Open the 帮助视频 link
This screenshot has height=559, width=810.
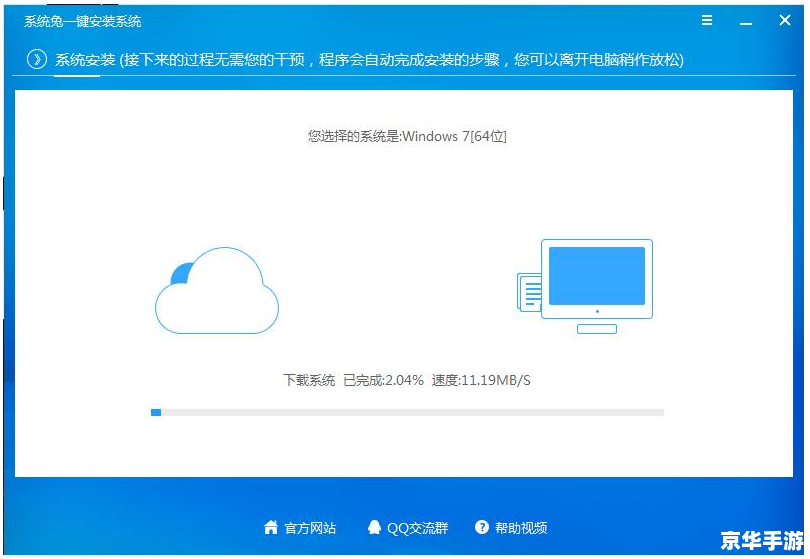coord(521,528)
